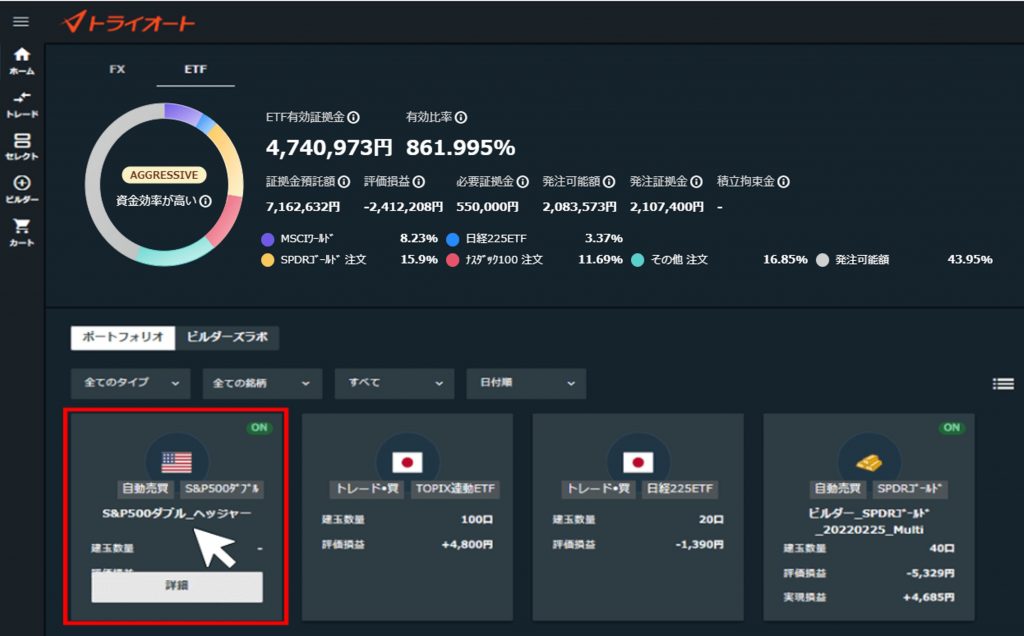The width and height of the screenshot is (1024, 636).
Task: Click the -2,412,208円 loss value
Action: click(x=403, y=207)
